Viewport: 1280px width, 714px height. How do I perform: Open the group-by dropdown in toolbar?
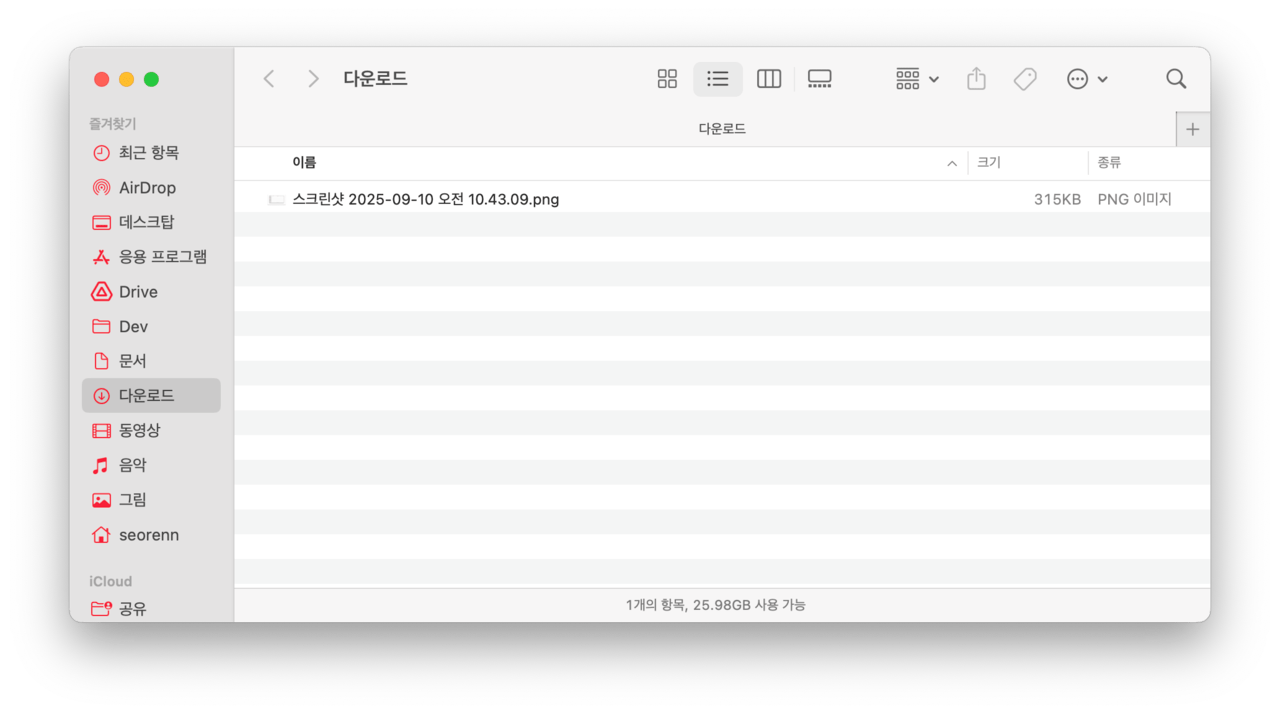point(917,79)
